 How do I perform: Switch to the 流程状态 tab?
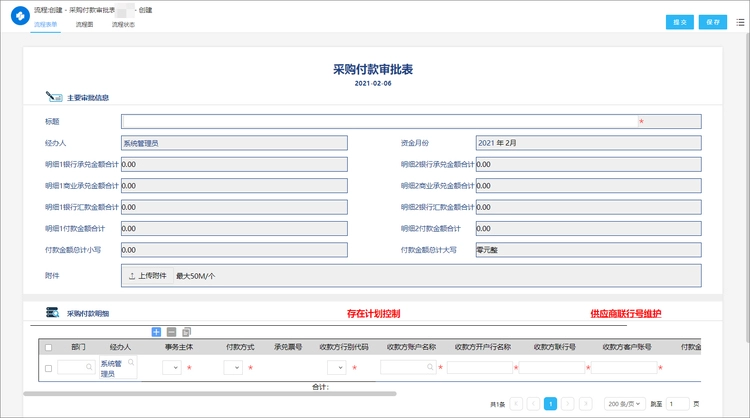[x=123, y=25]
